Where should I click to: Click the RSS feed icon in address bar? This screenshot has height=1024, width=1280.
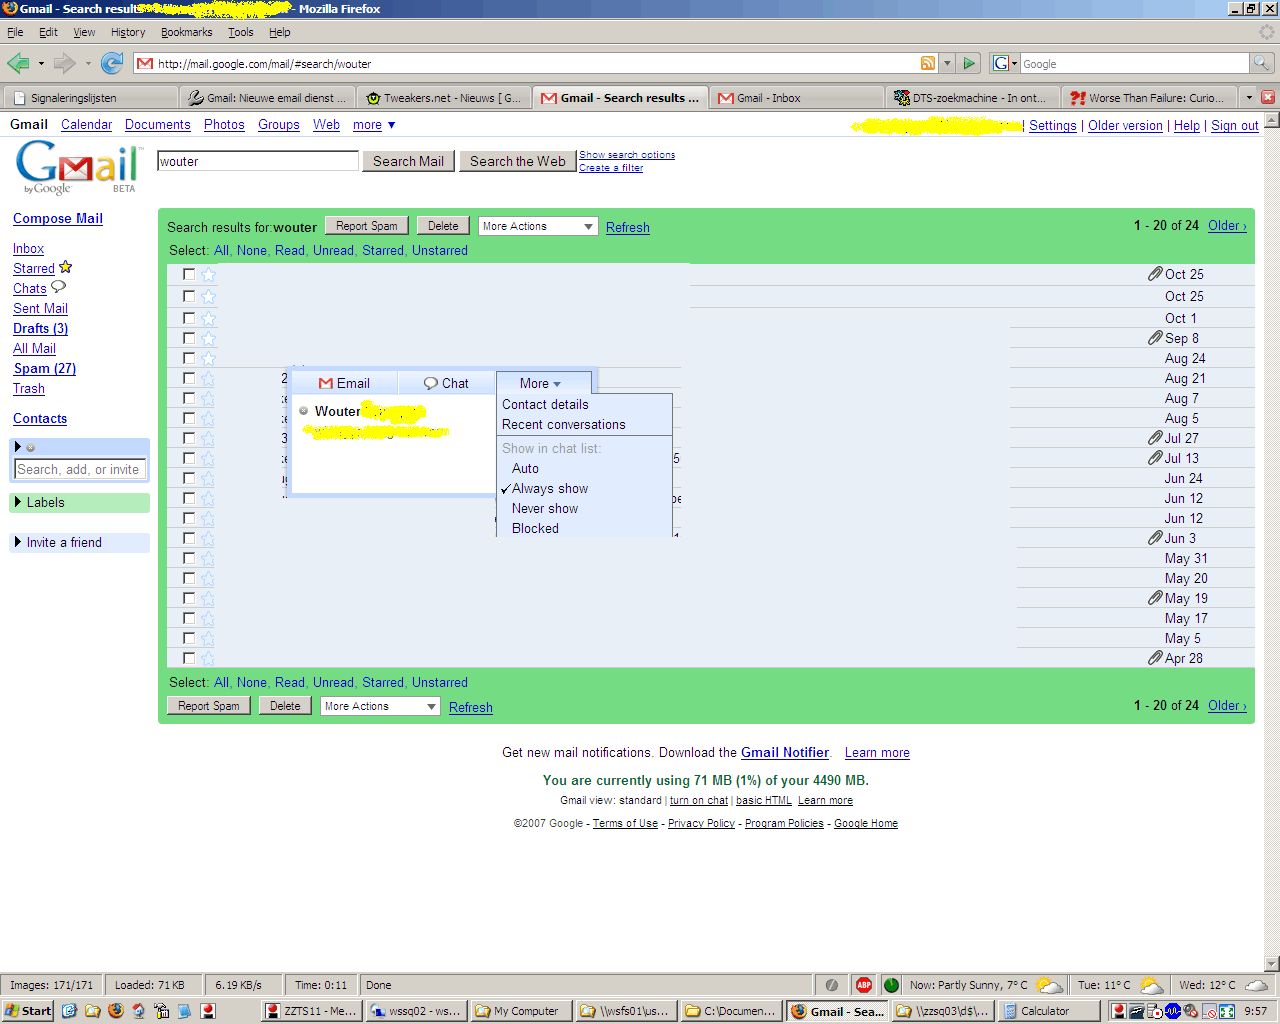click(x=928, y=63)
